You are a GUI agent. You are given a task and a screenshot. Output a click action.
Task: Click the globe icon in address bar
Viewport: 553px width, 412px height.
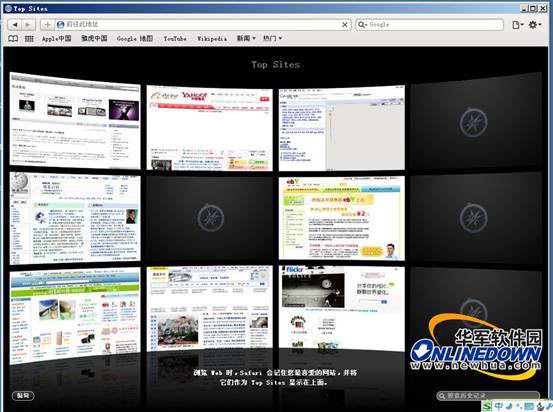(60, 25)
